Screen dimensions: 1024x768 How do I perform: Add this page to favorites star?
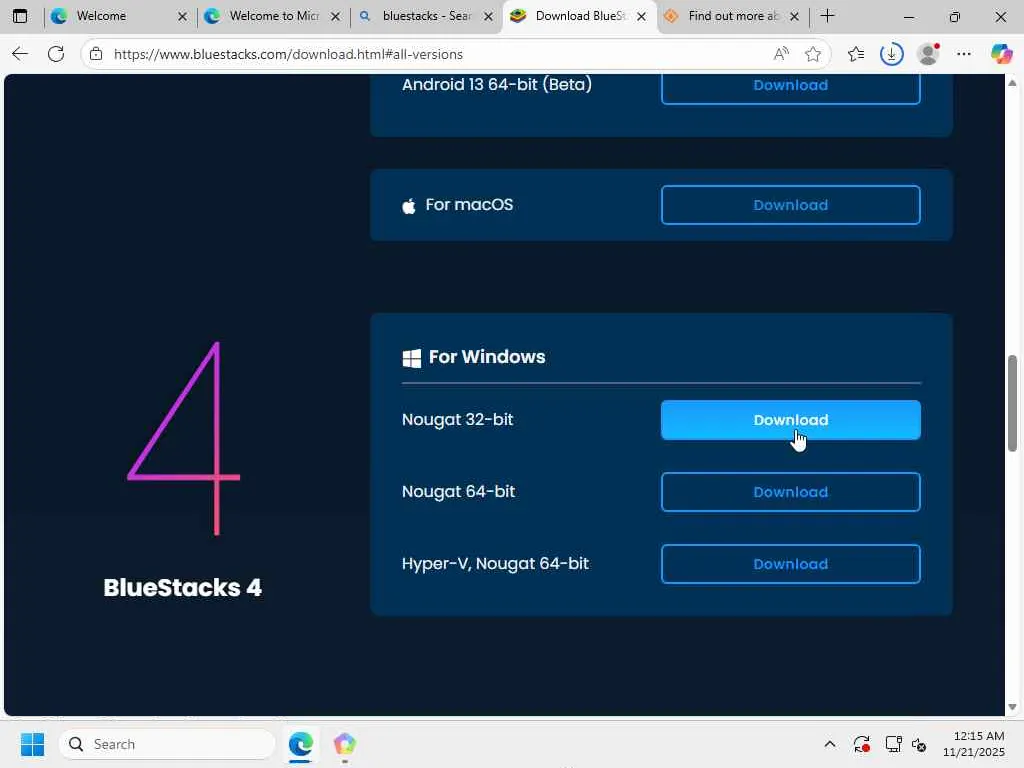812,54
